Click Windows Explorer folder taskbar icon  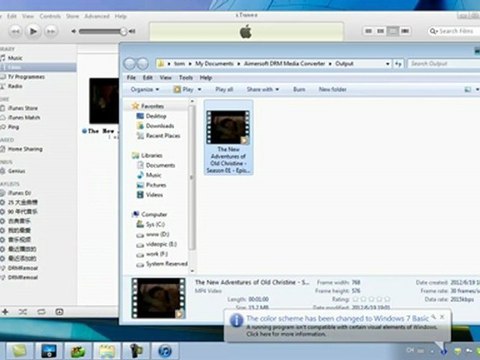point(107,351)
